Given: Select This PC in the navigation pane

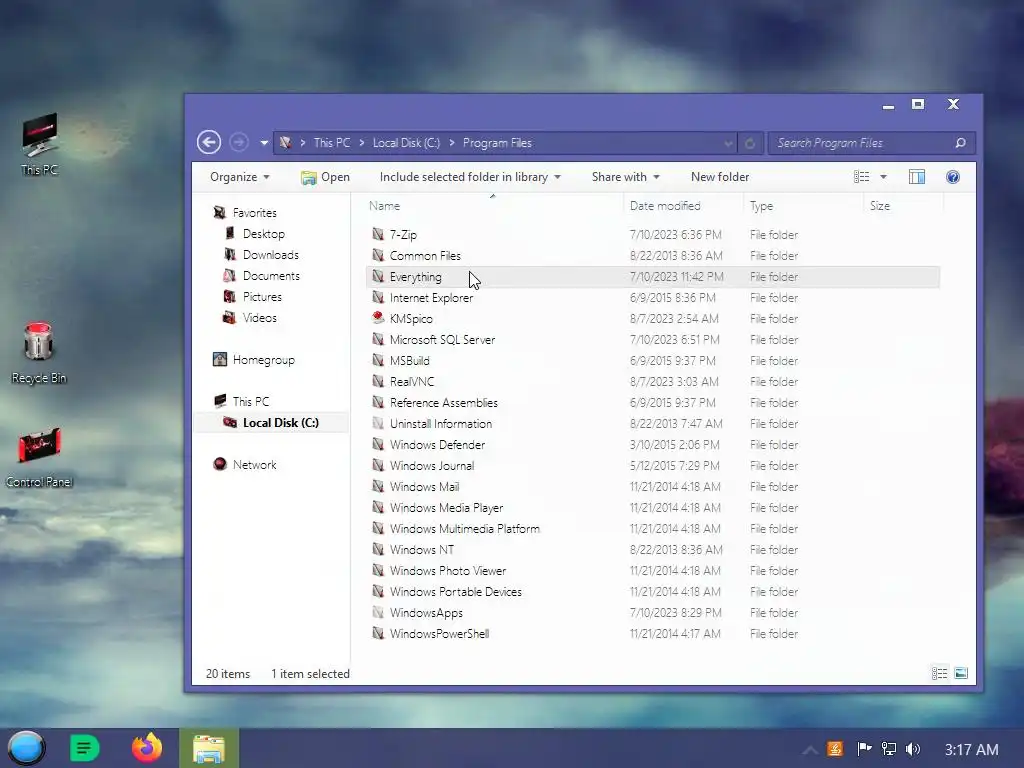Looking at the screenshot, I should tap(251, 402).
